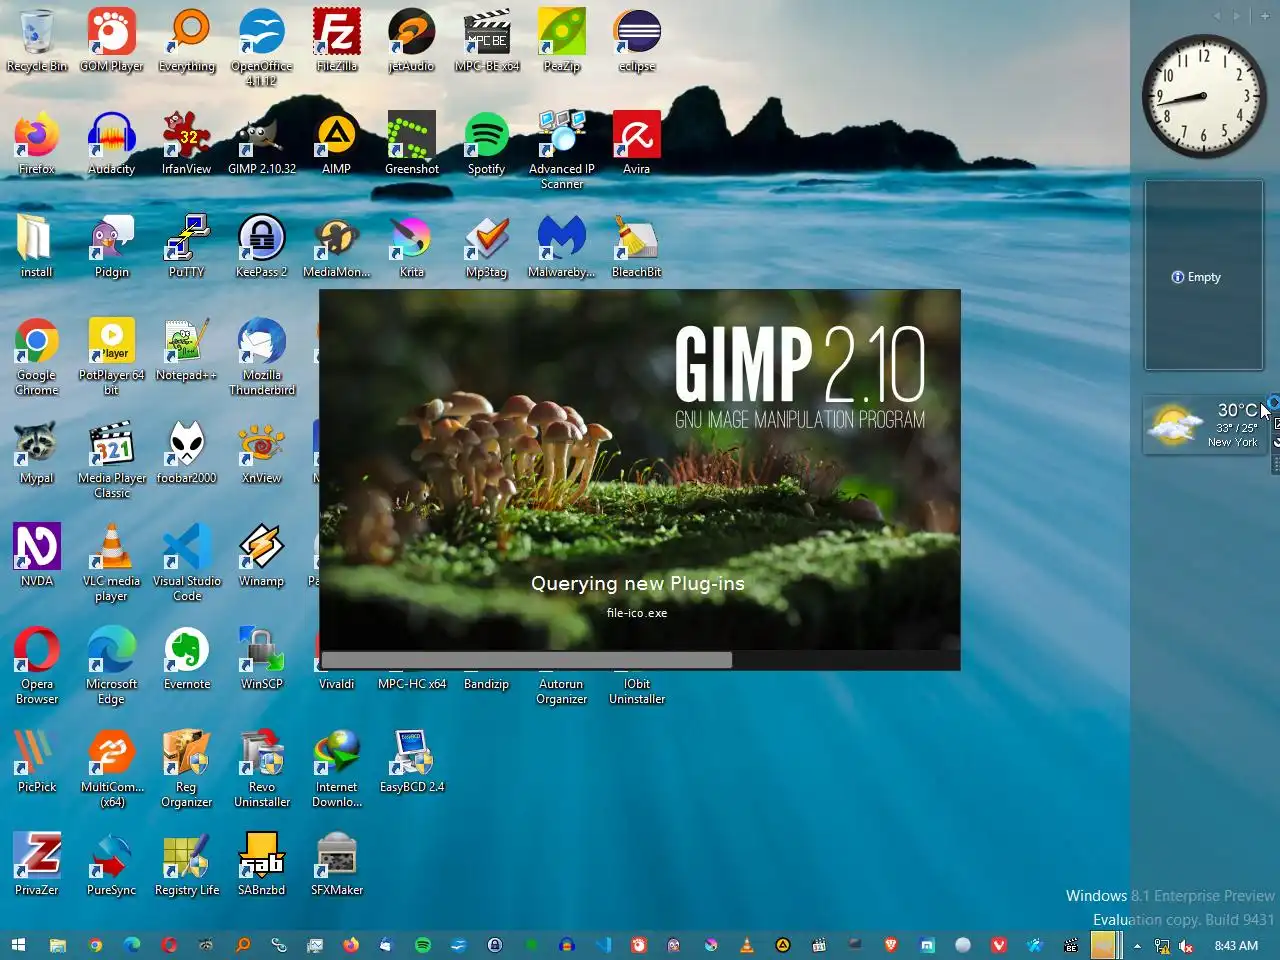Launch Krita from the desktop
1280x960 pixels.
pyautogui.click(x=412, y=247)
